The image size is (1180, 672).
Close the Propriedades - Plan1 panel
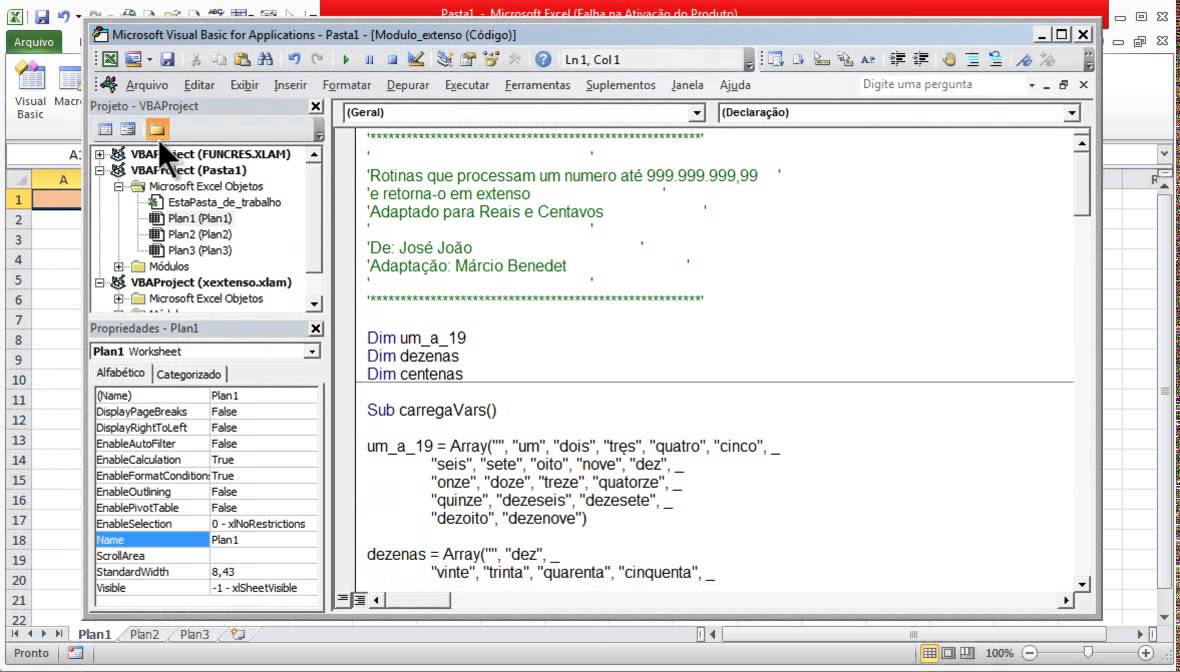(316, 329)
